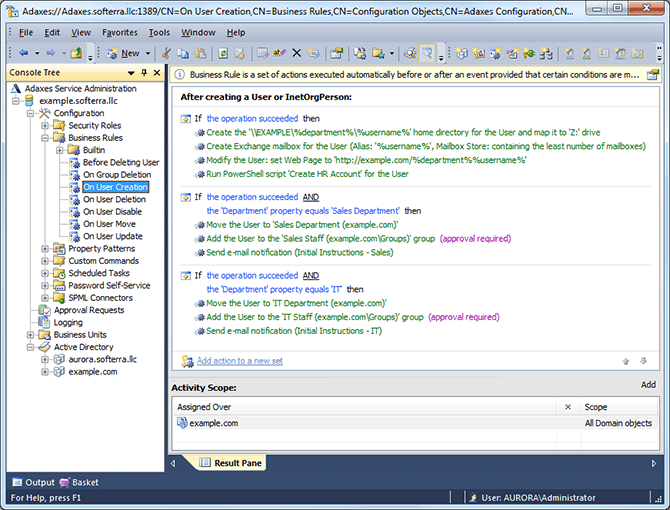Viewport: 670px width, 510px height.
Task: Click the gear icon beside Create Exchange mailbox action
Action: point(200,147)
